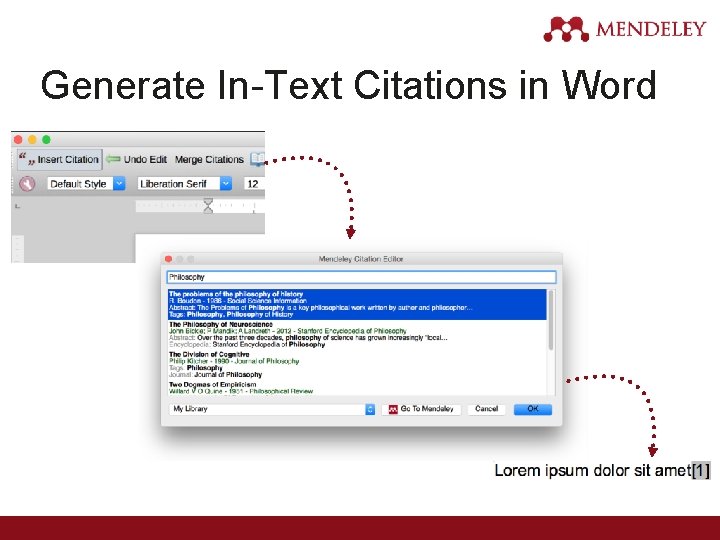
Task: Click the round wrench icon beside Default Style
Action: click(x=27, y=184)
